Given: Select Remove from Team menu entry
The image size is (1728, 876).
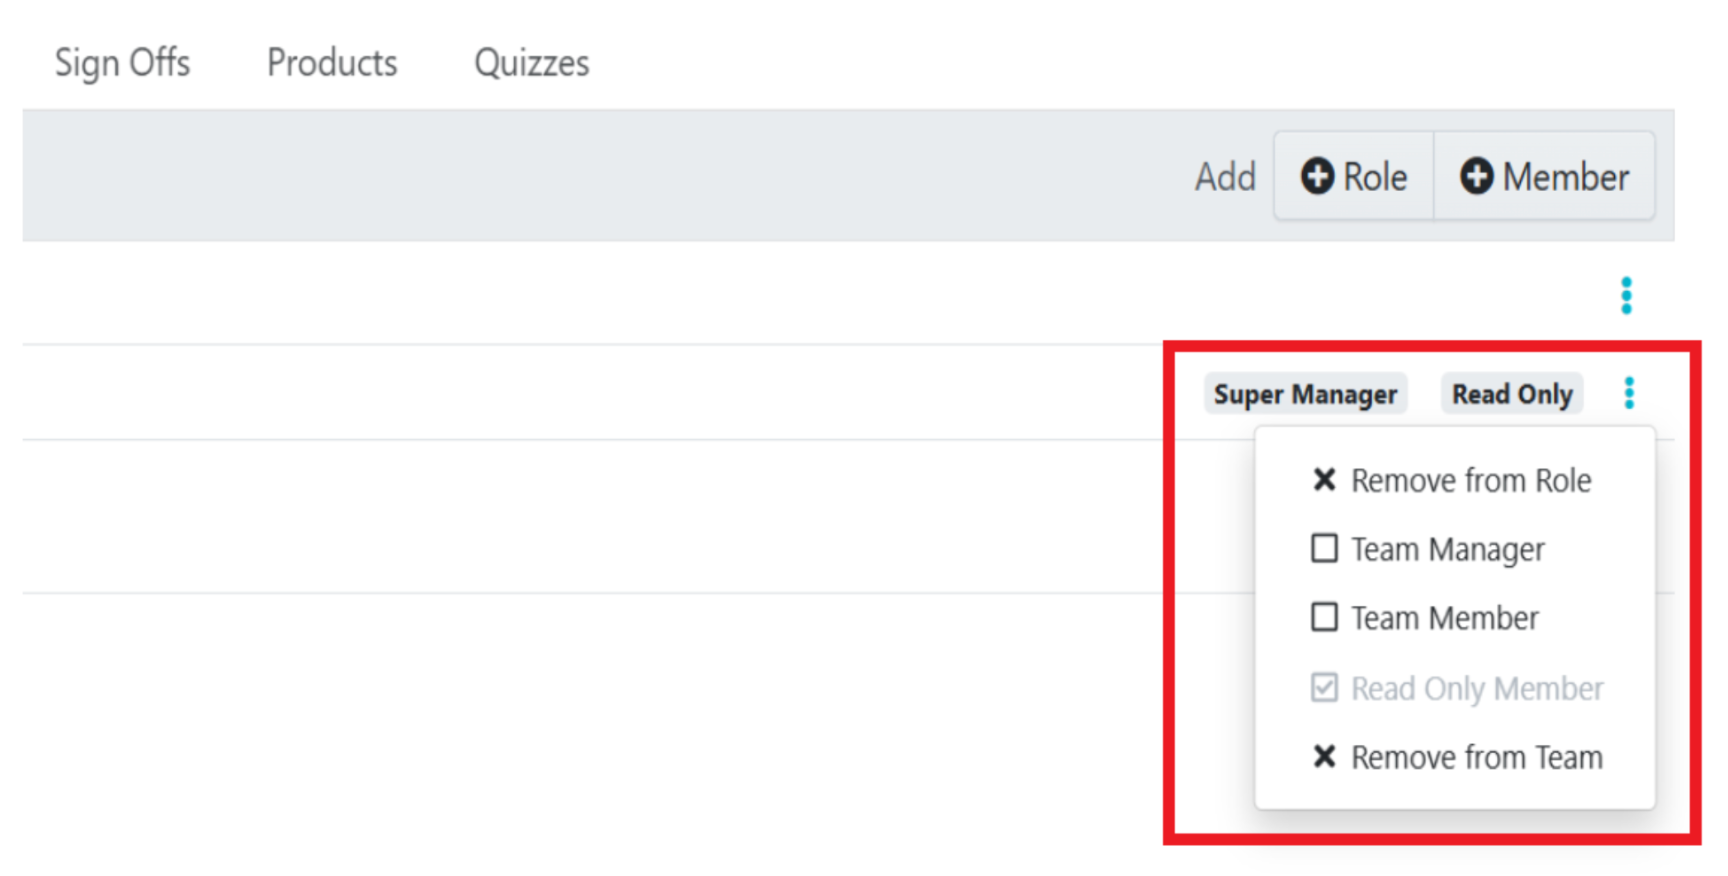Looking at the screenshot, I should pyautogui.click(x=1477, y=758).
